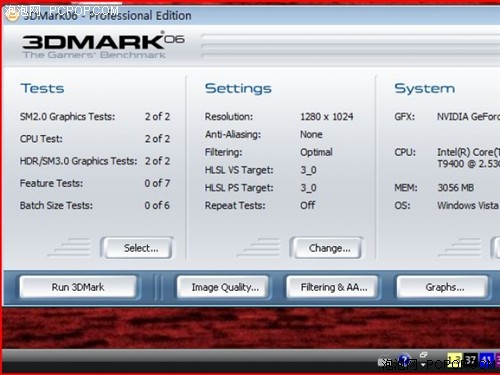Click the '0 of 7' feature tests value
Viewport: 500px width, 375px height.
(157, 183)
